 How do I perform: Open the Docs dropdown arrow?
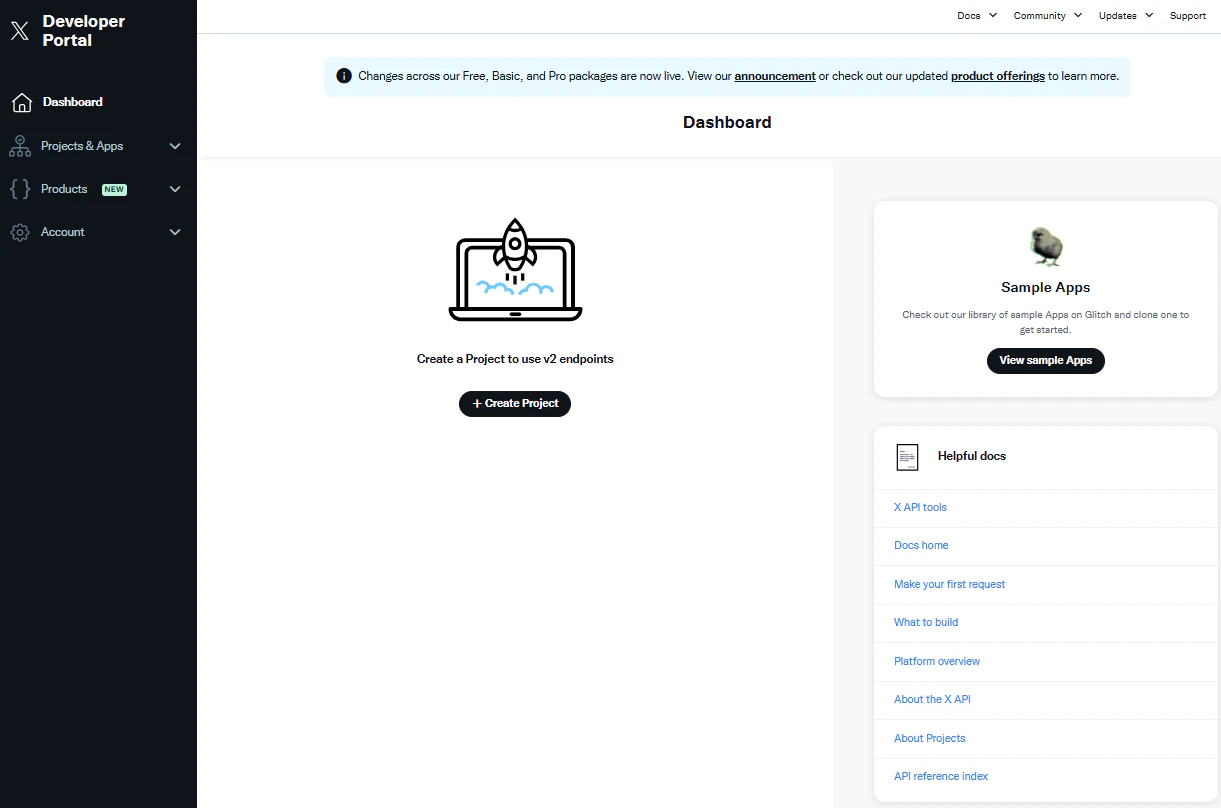pyautogui.click(x=993, y=15)
